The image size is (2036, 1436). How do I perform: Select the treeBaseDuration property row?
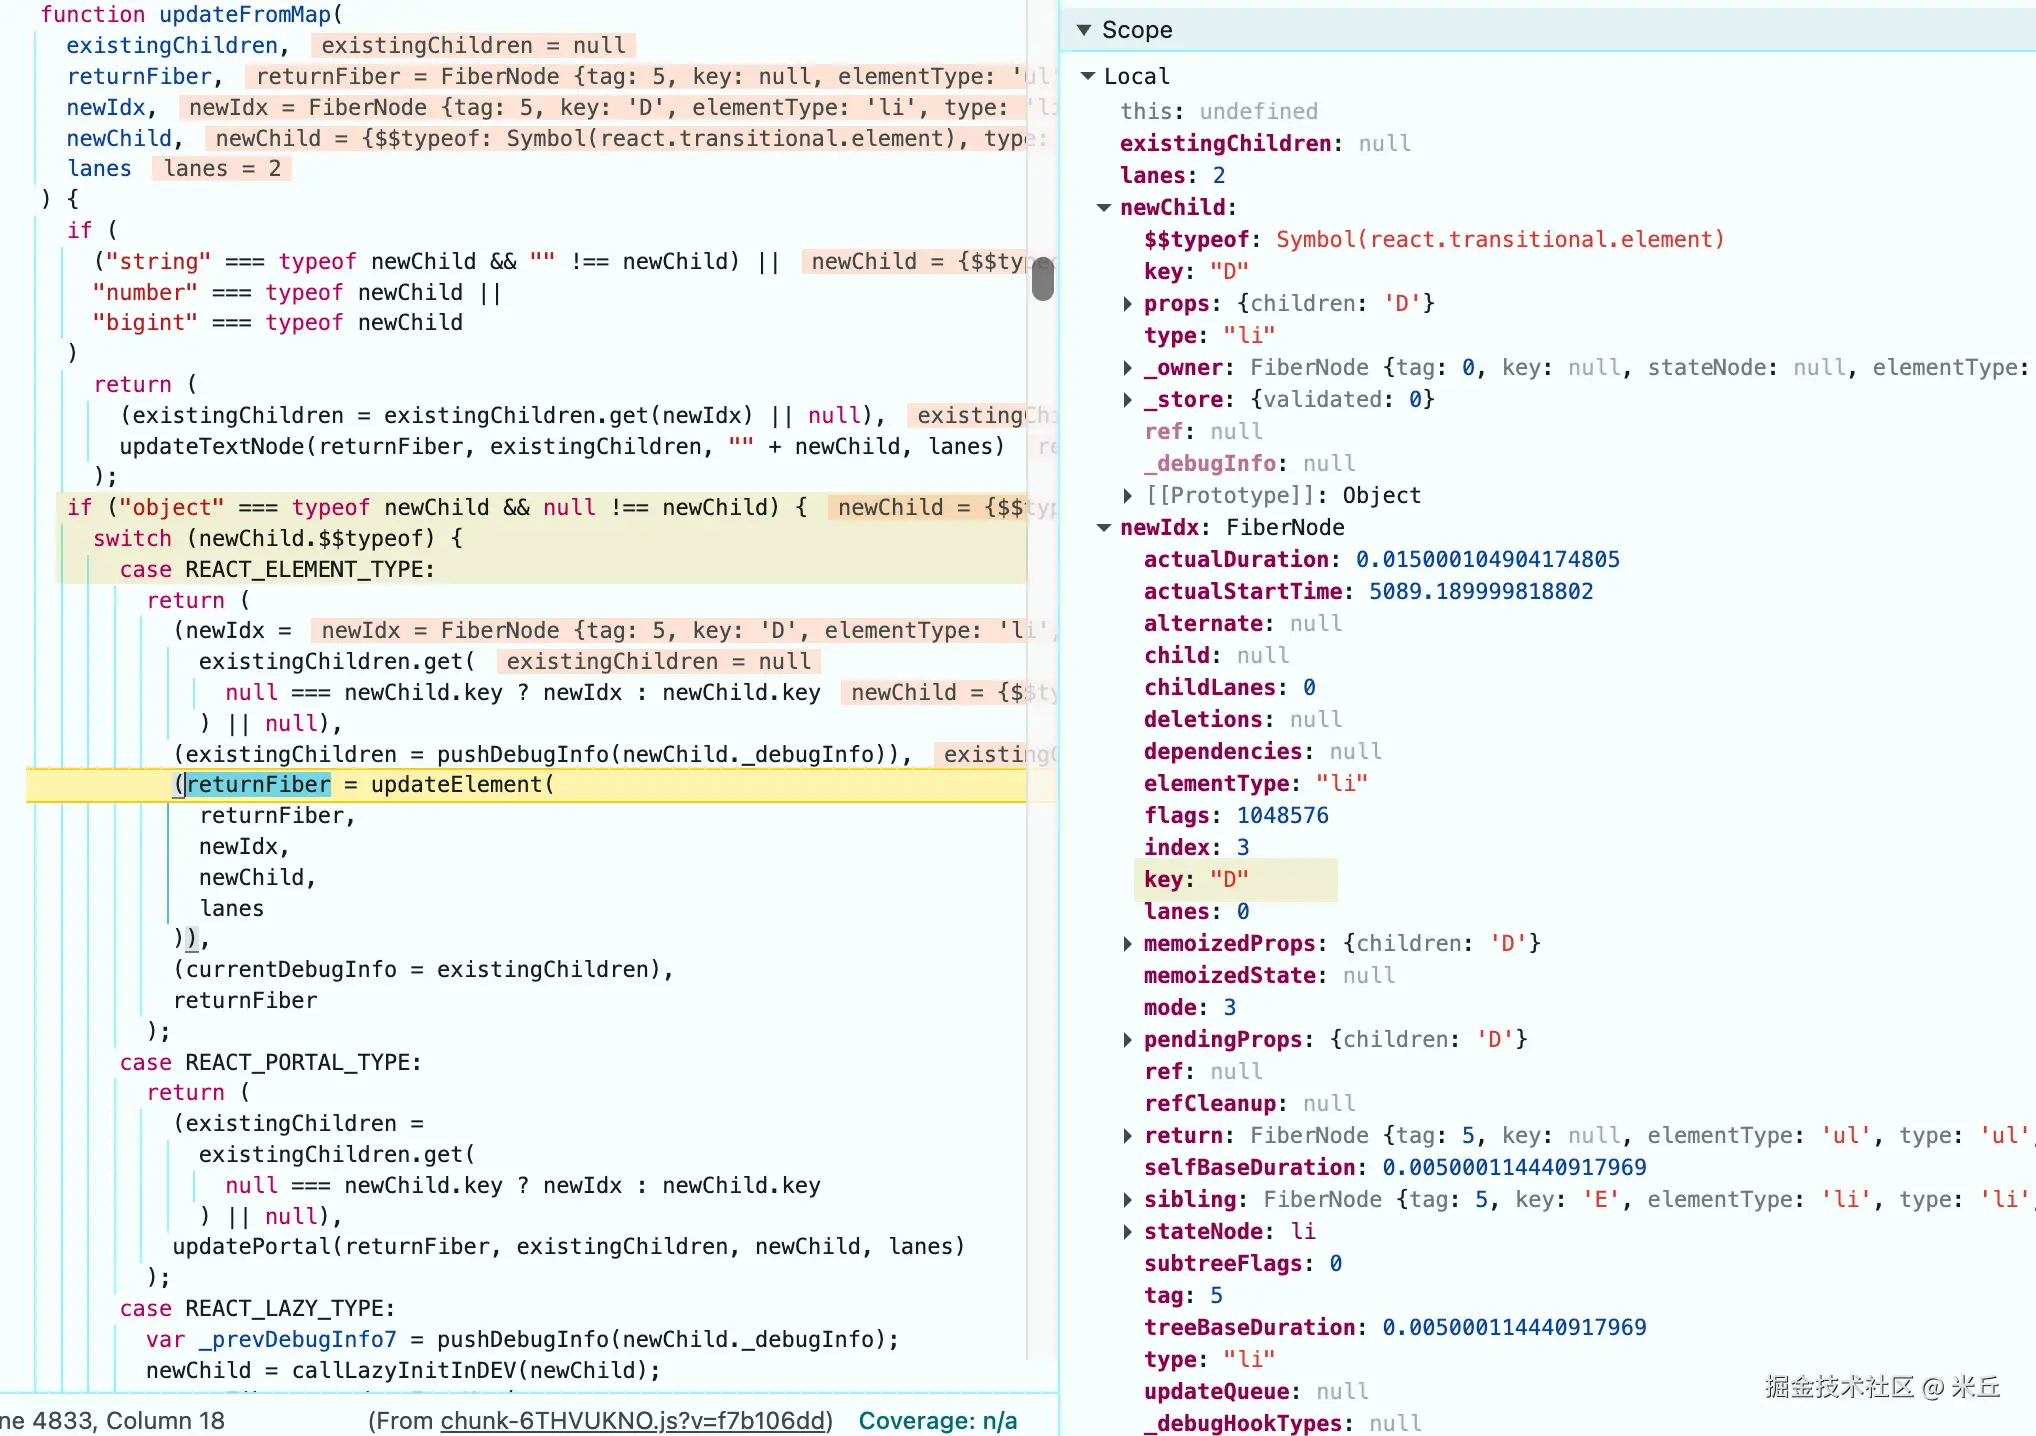click(1395, 1327)
